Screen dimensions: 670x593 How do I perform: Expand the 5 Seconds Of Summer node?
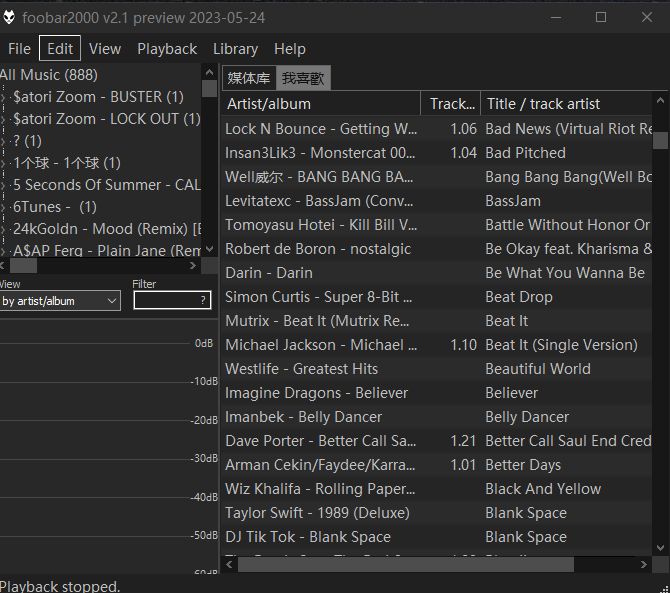3,185
